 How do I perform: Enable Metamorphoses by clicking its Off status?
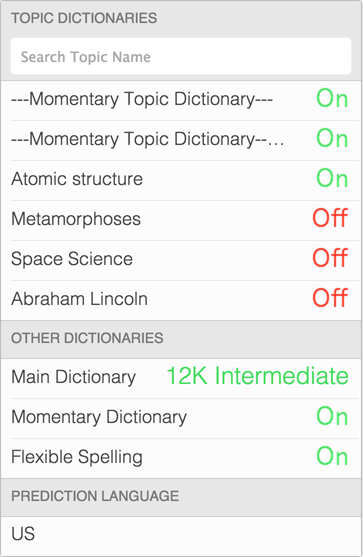[330, 218]
